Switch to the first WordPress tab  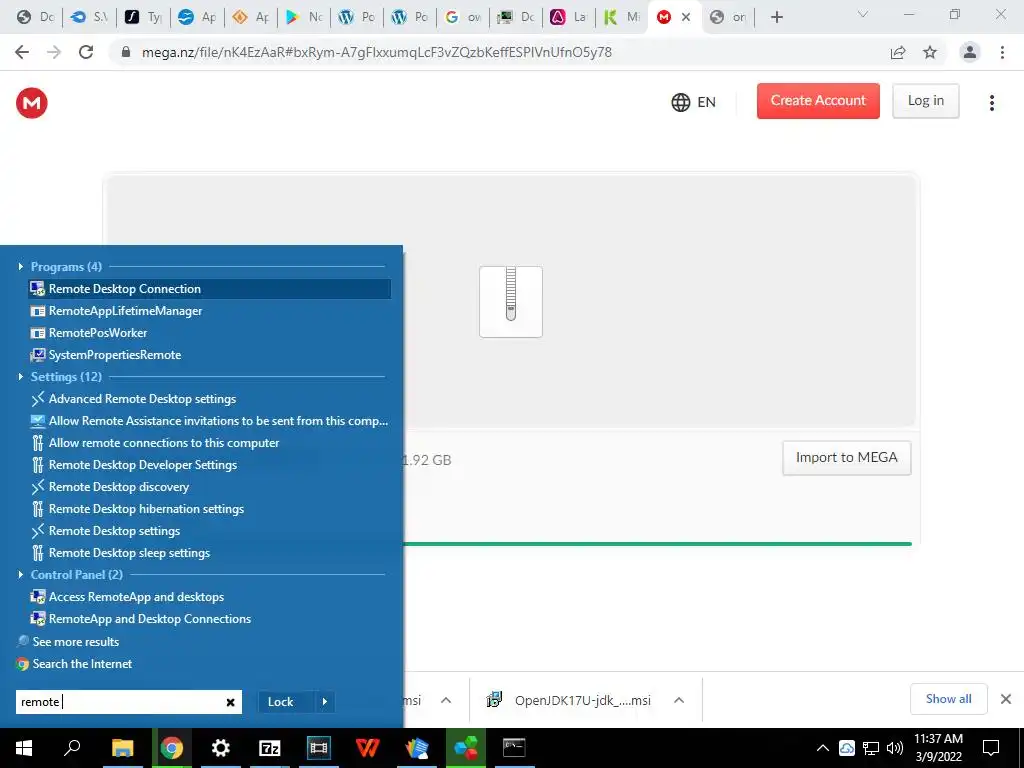click(356, 17)
